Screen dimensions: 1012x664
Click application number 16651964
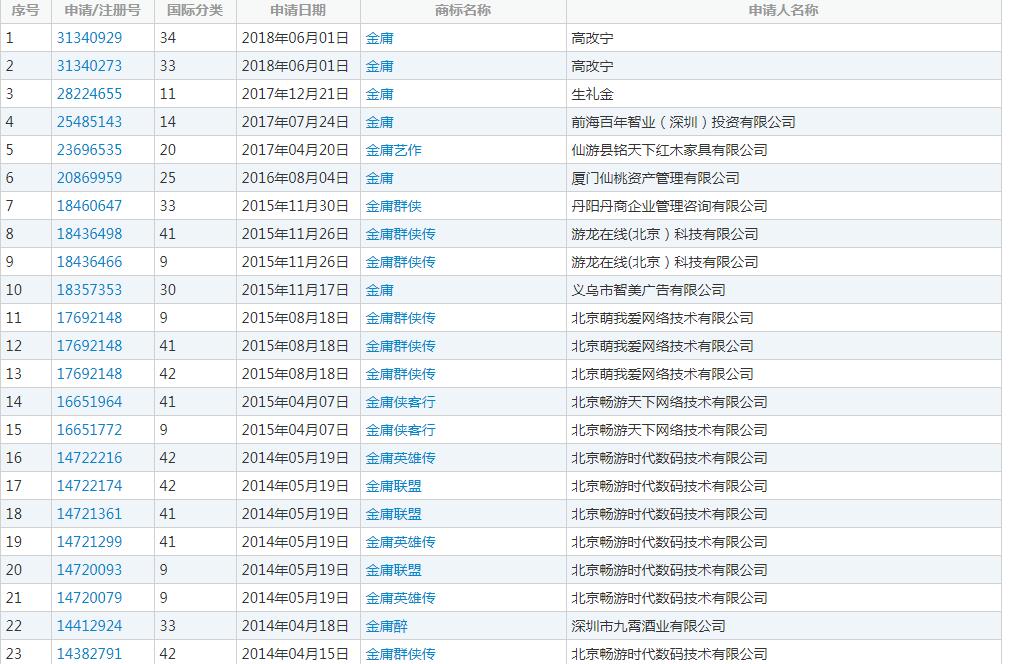click(89, 402)
